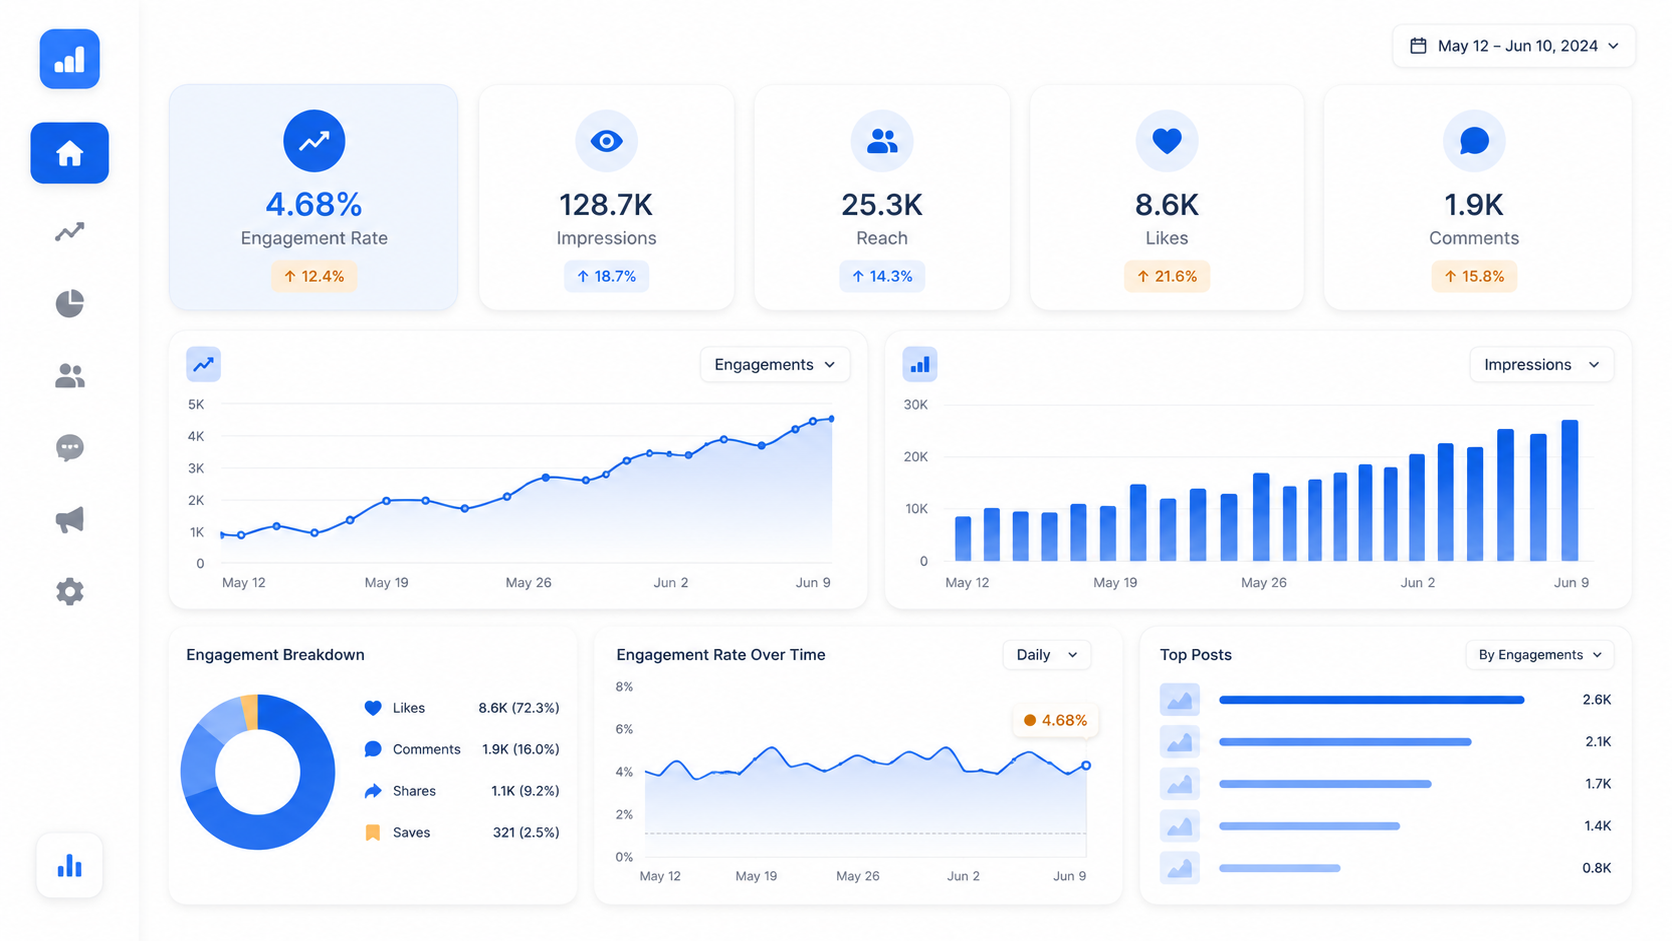Click the 18.7% change badge

(606, 276)
